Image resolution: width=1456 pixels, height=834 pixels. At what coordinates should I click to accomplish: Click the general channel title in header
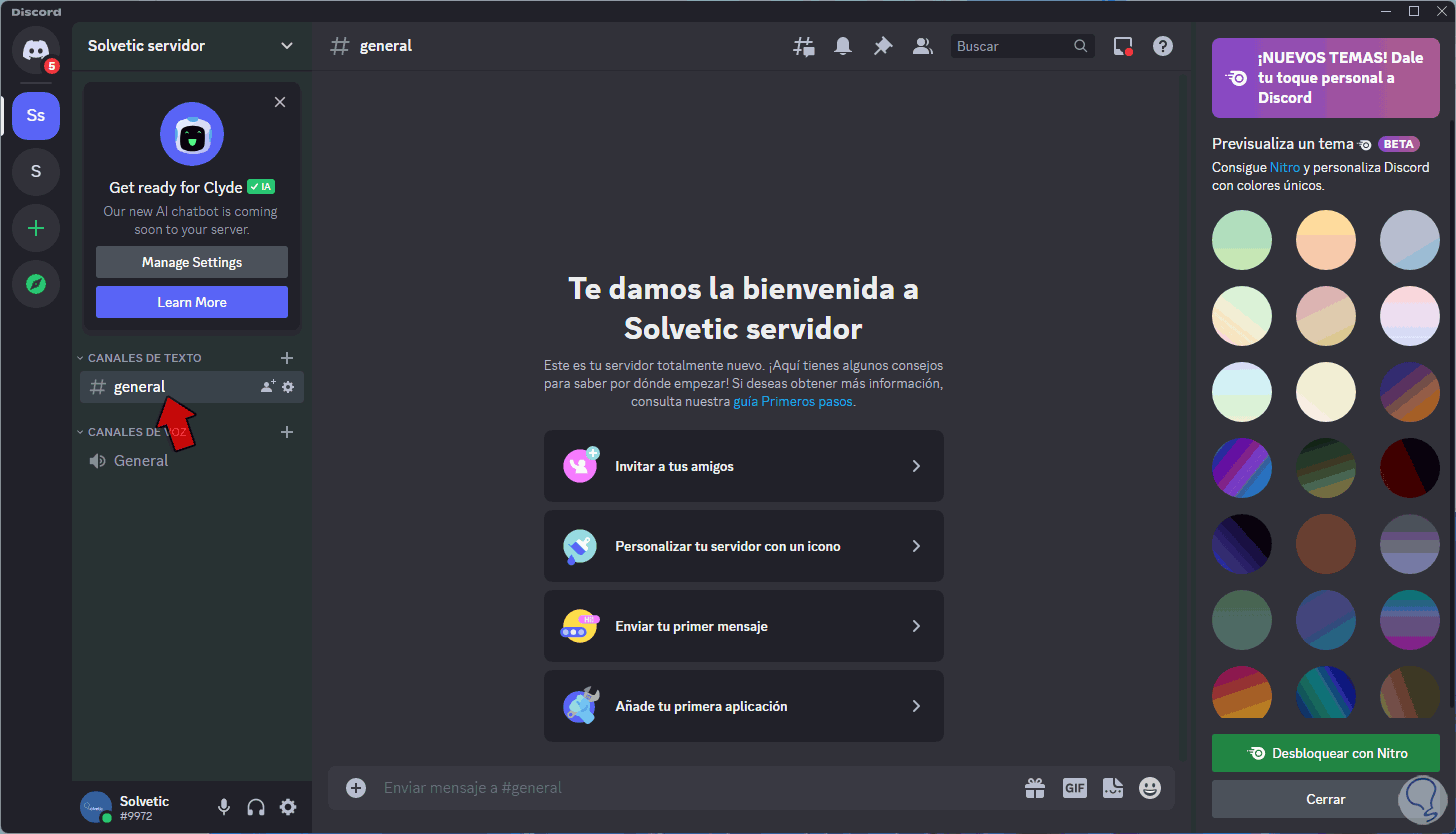386,46
